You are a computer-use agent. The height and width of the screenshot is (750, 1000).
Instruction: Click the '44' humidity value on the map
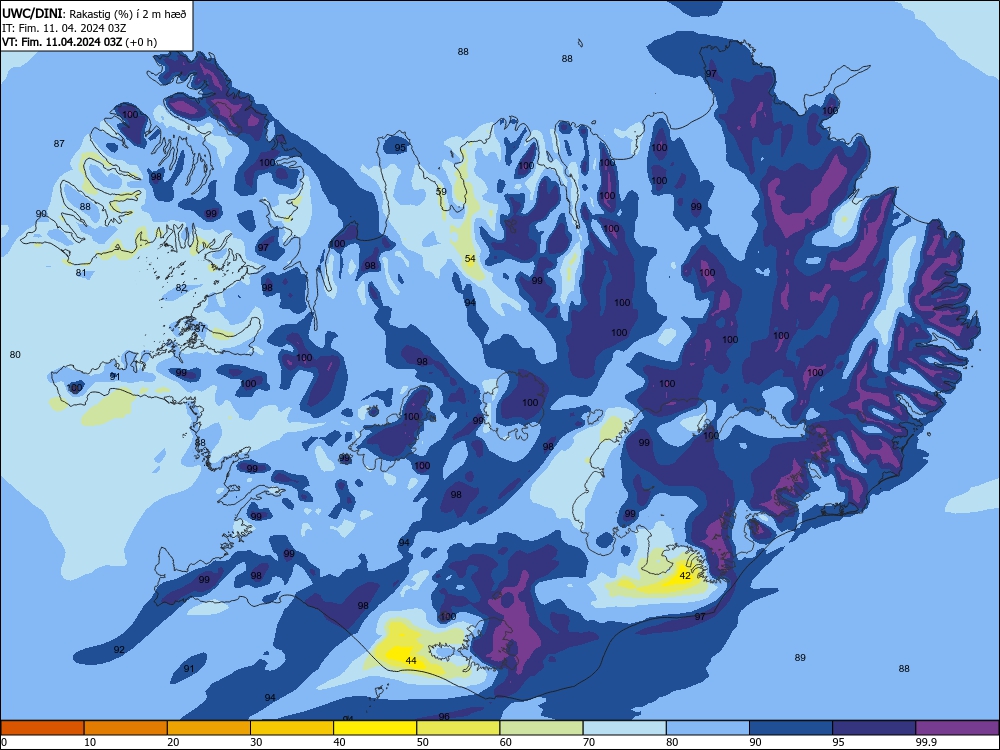(x=411, y=661)
